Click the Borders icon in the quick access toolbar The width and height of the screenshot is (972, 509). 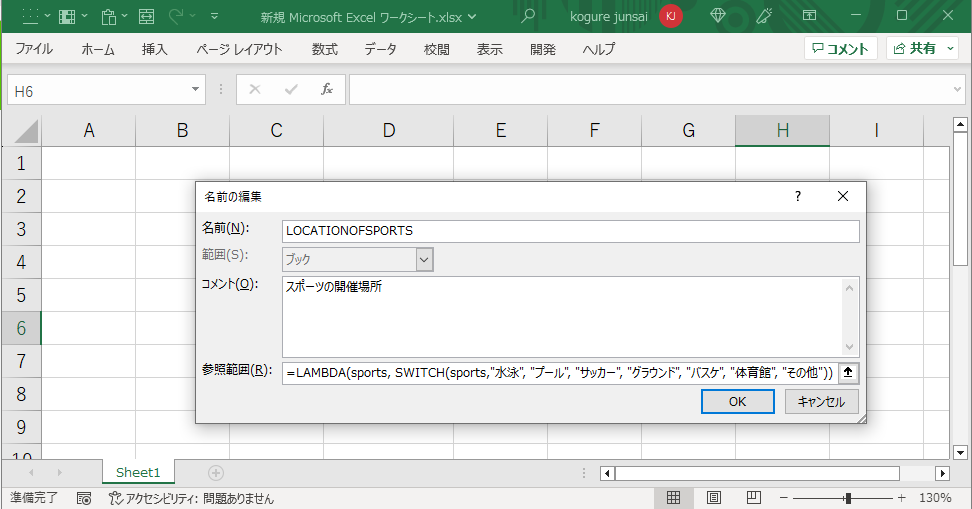click(30, 17)
